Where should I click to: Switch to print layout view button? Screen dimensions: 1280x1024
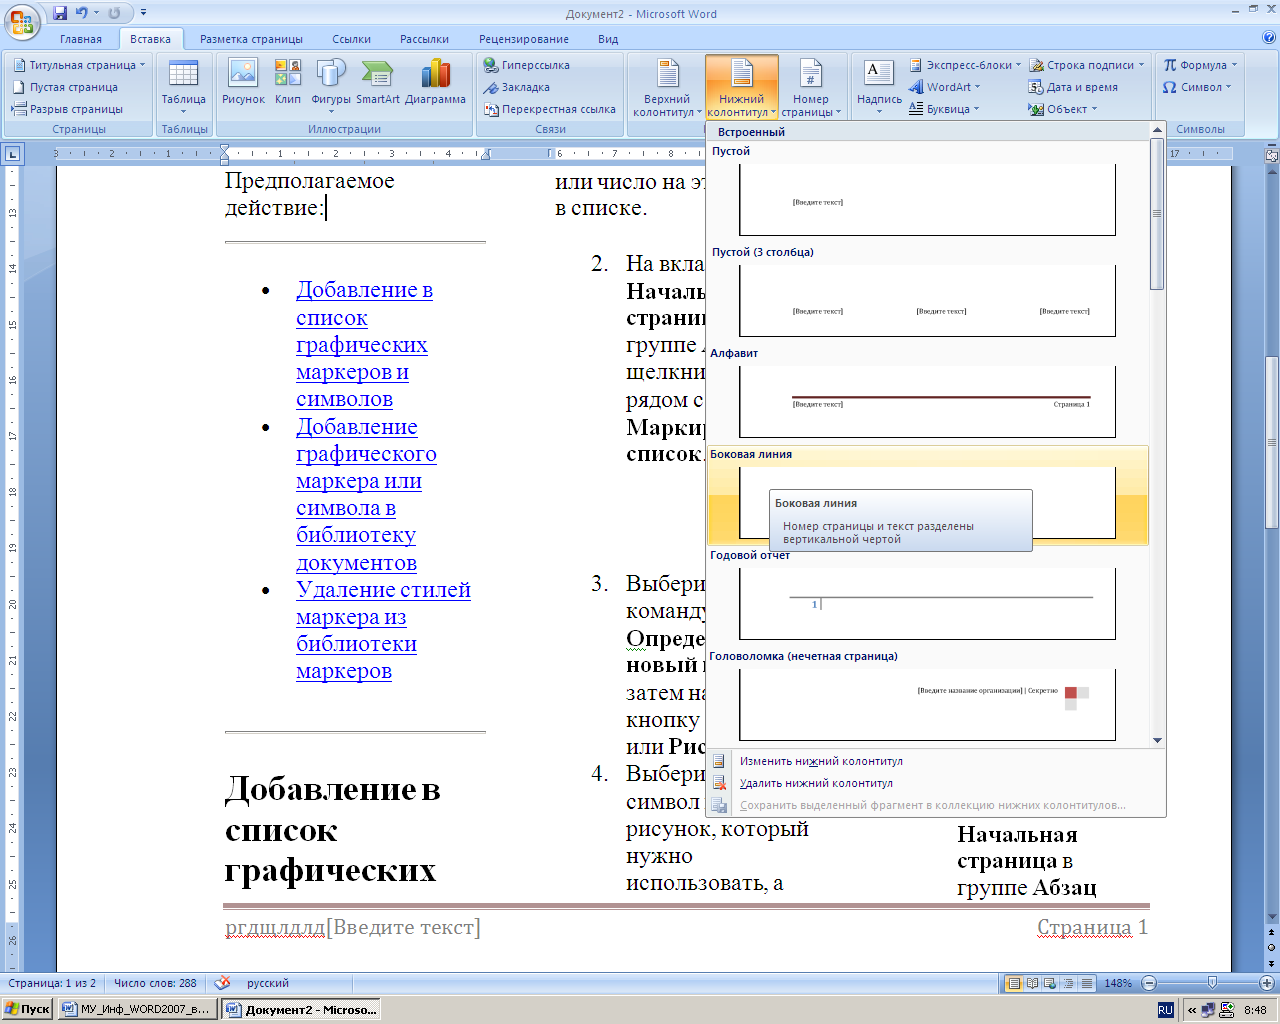coord(1014,984)
